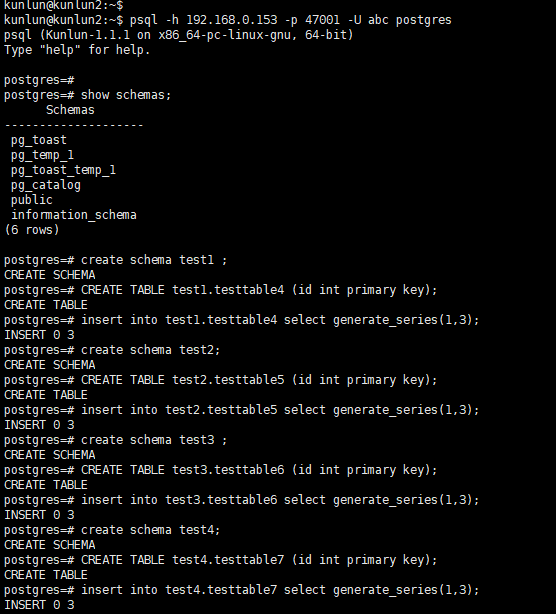This screenshot has width=556, height=614.
Task: Click the last 'INSERT 0 3' output line
Action: [x=39, y=605]
